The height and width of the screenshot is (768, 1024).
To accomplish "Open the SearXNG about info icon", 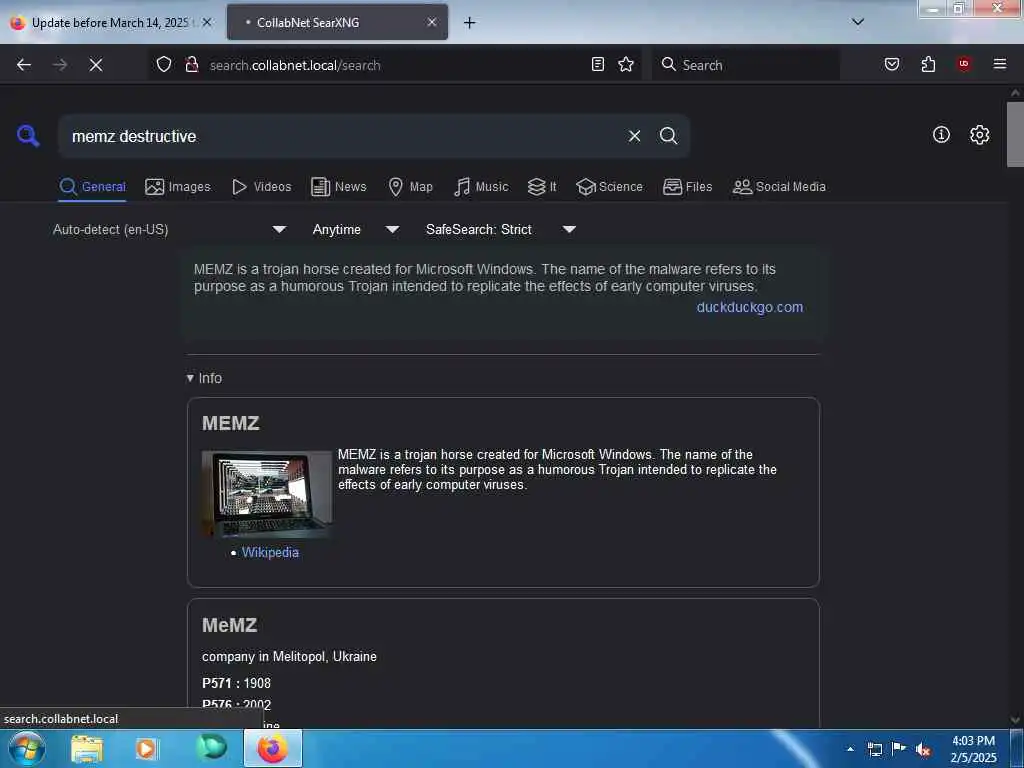I will tap(941, 135).
